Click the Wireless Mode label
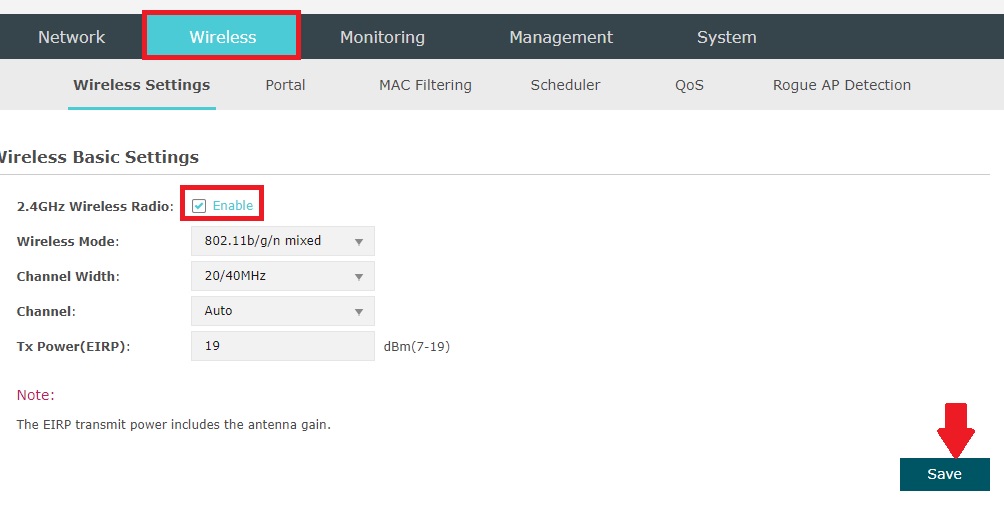Screen dimensions: 1004x509 pyautogui.click(x=68, y=241)
